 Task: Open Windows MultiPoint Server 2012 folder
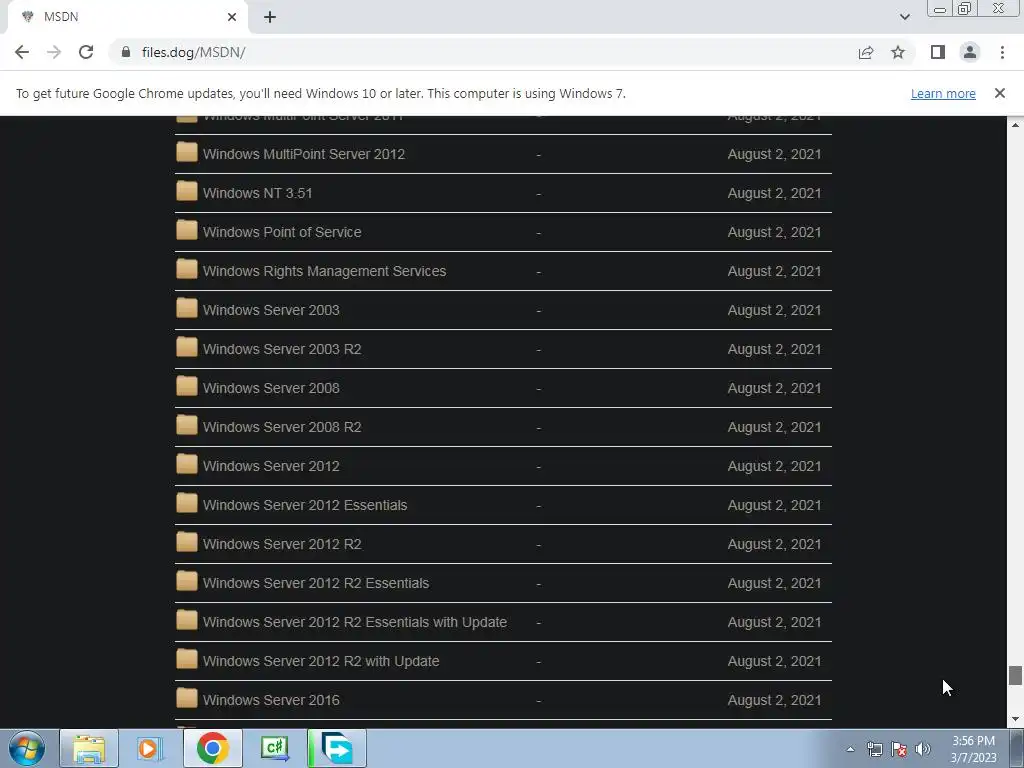point(304,154)
